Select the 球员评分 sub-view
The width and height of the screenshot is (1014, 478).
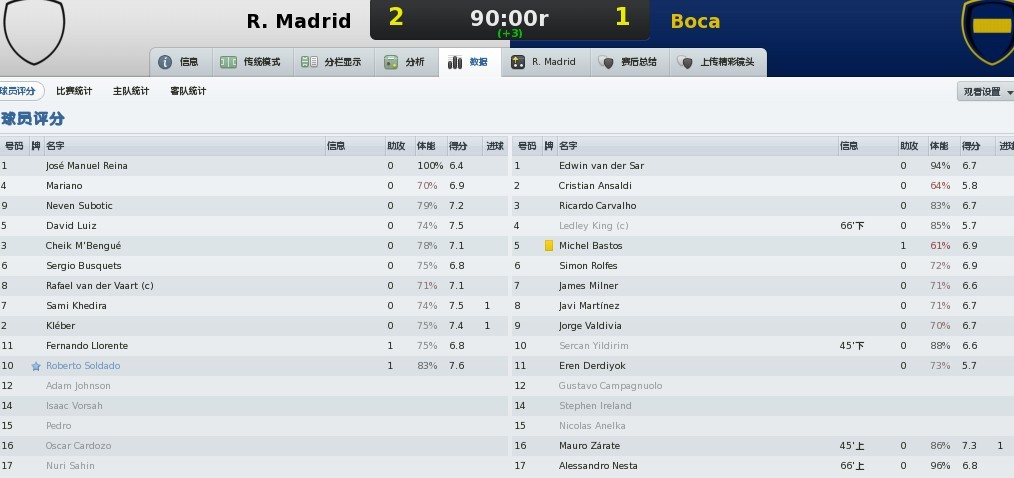19,91
